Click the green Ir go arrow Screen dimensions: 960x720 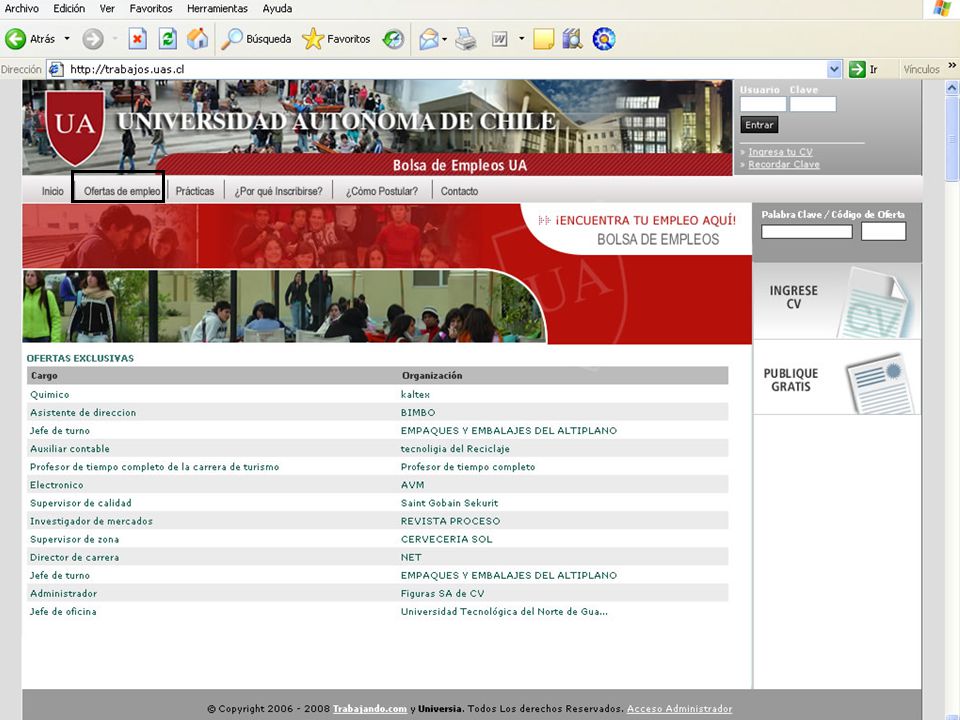pos(857,69)
